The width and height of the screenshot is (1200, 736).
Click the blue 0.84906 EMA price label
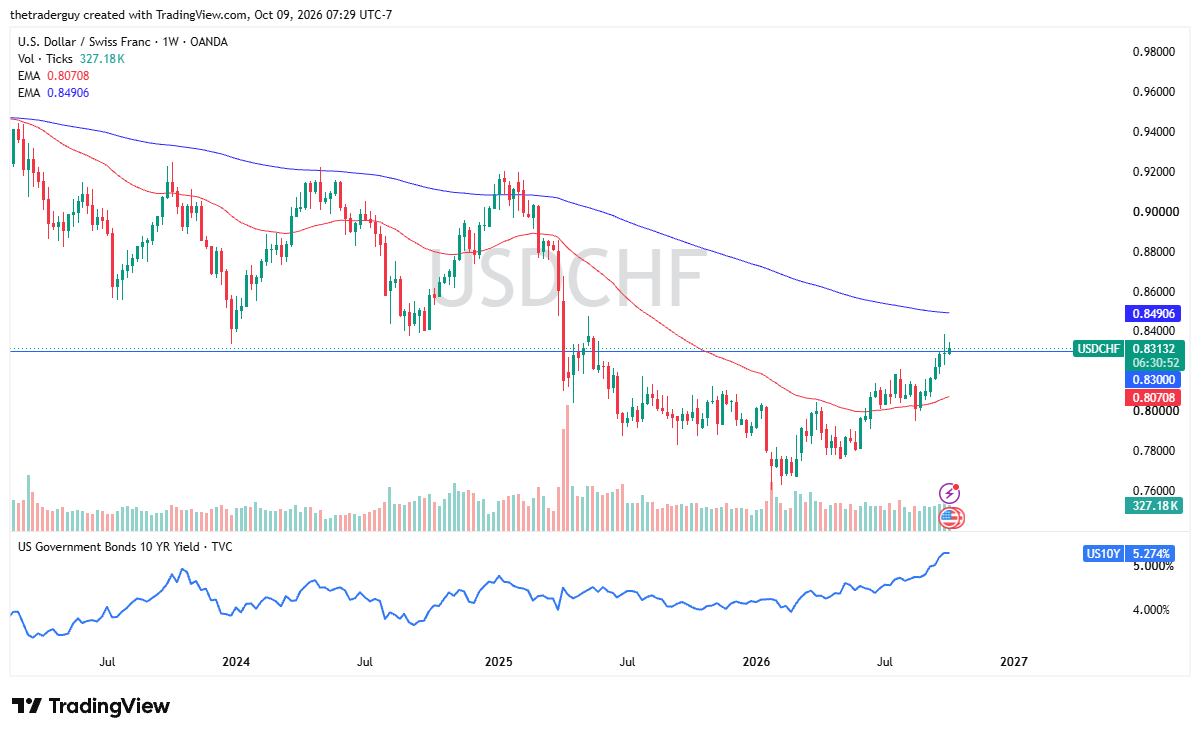click(x=1155, y=312)
